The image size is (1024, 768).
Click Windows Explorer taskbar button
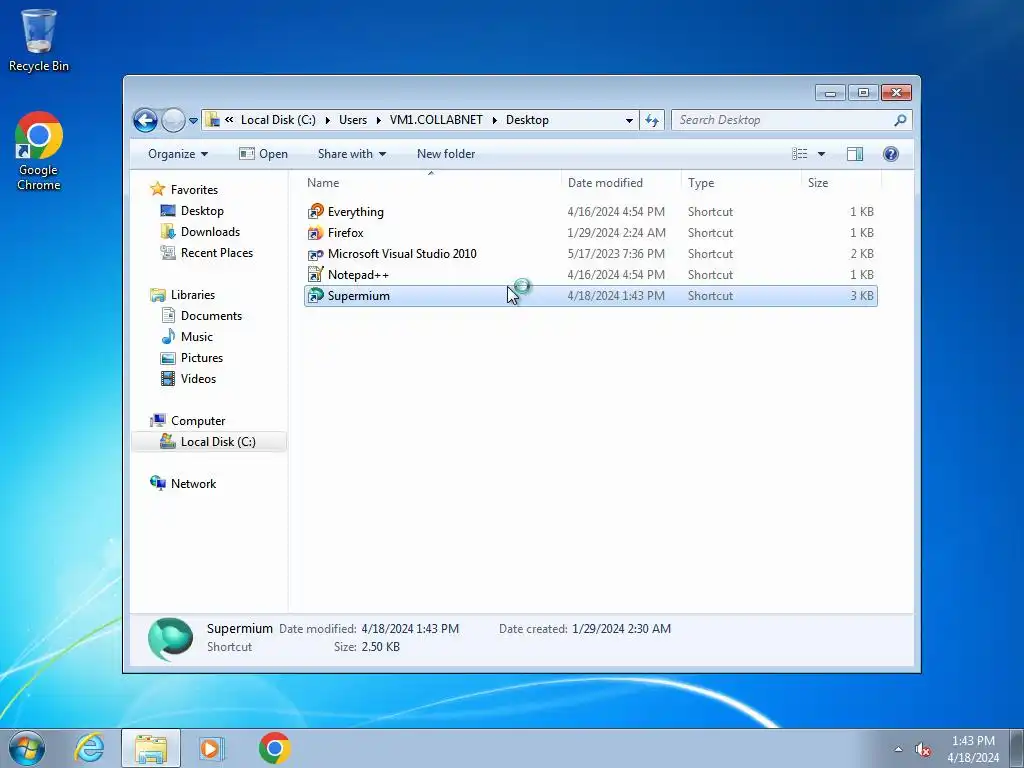(x=151, y=748)
